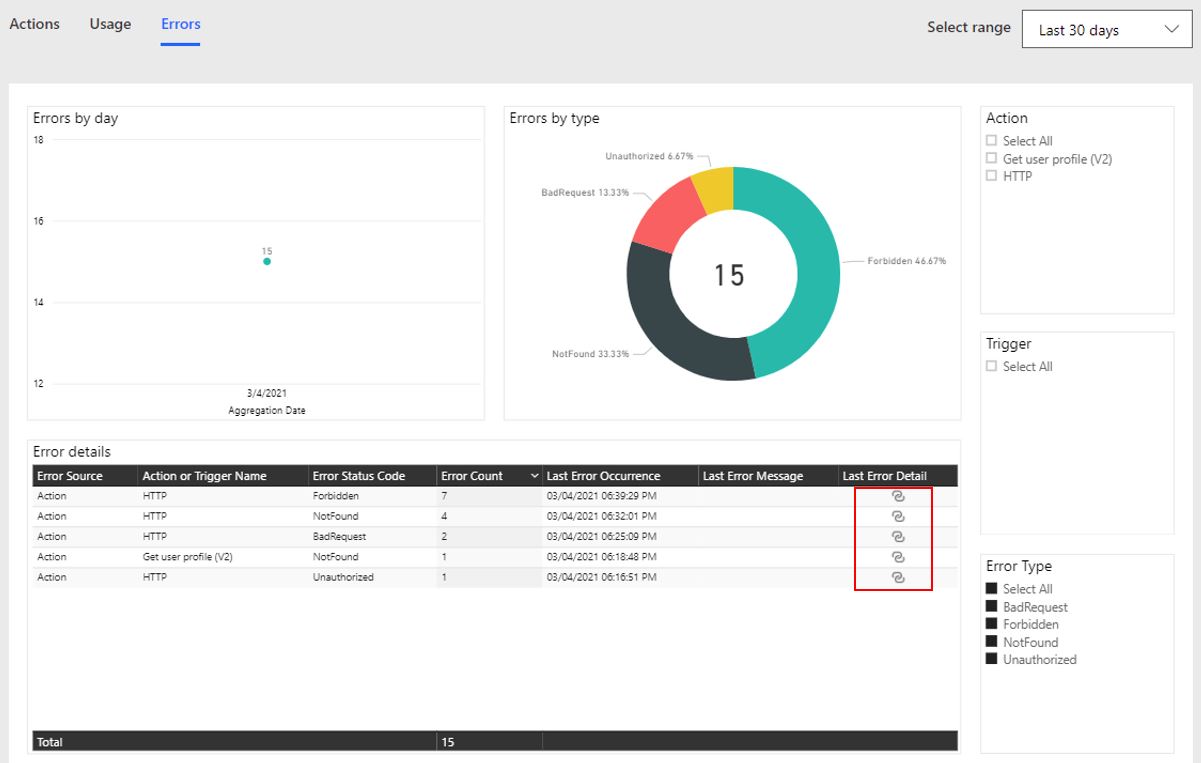1201x763 pixels.
Task: Check Select All in Action filter
Action: (x=992, y=141)
